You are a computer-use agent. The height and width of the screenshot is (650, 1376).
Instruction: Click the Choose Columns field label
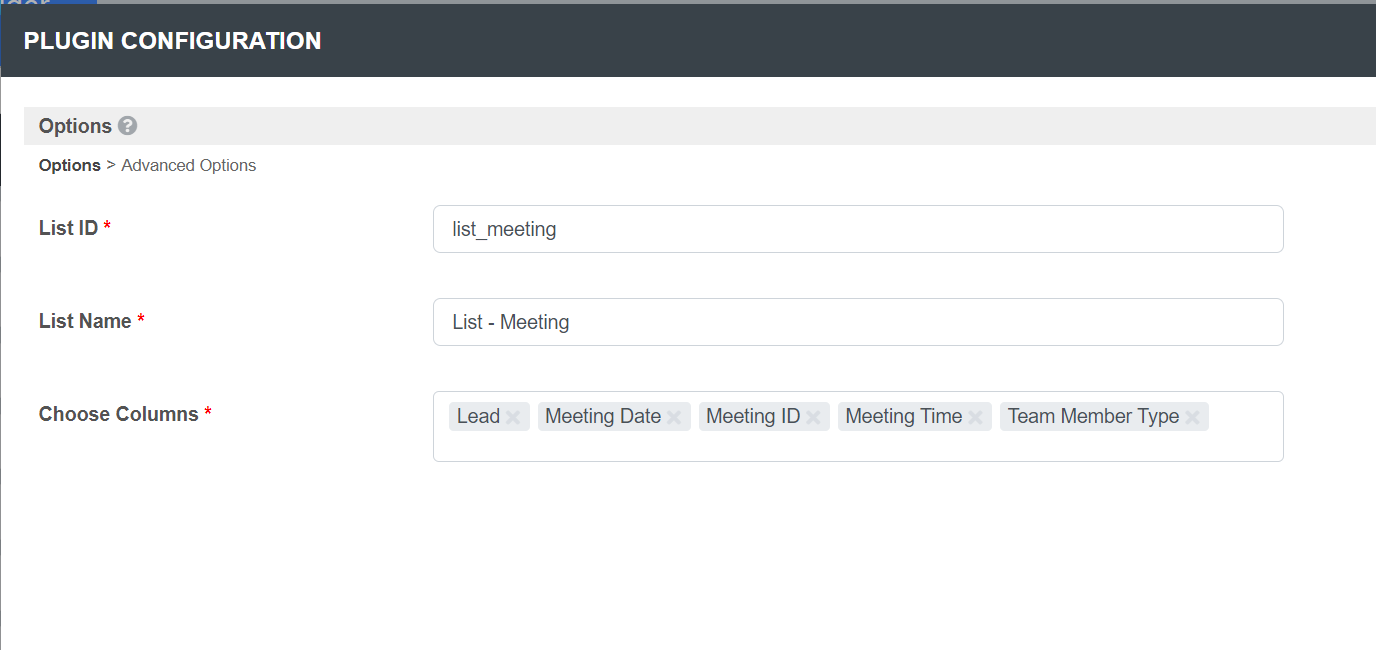click(x=118, y=414)
